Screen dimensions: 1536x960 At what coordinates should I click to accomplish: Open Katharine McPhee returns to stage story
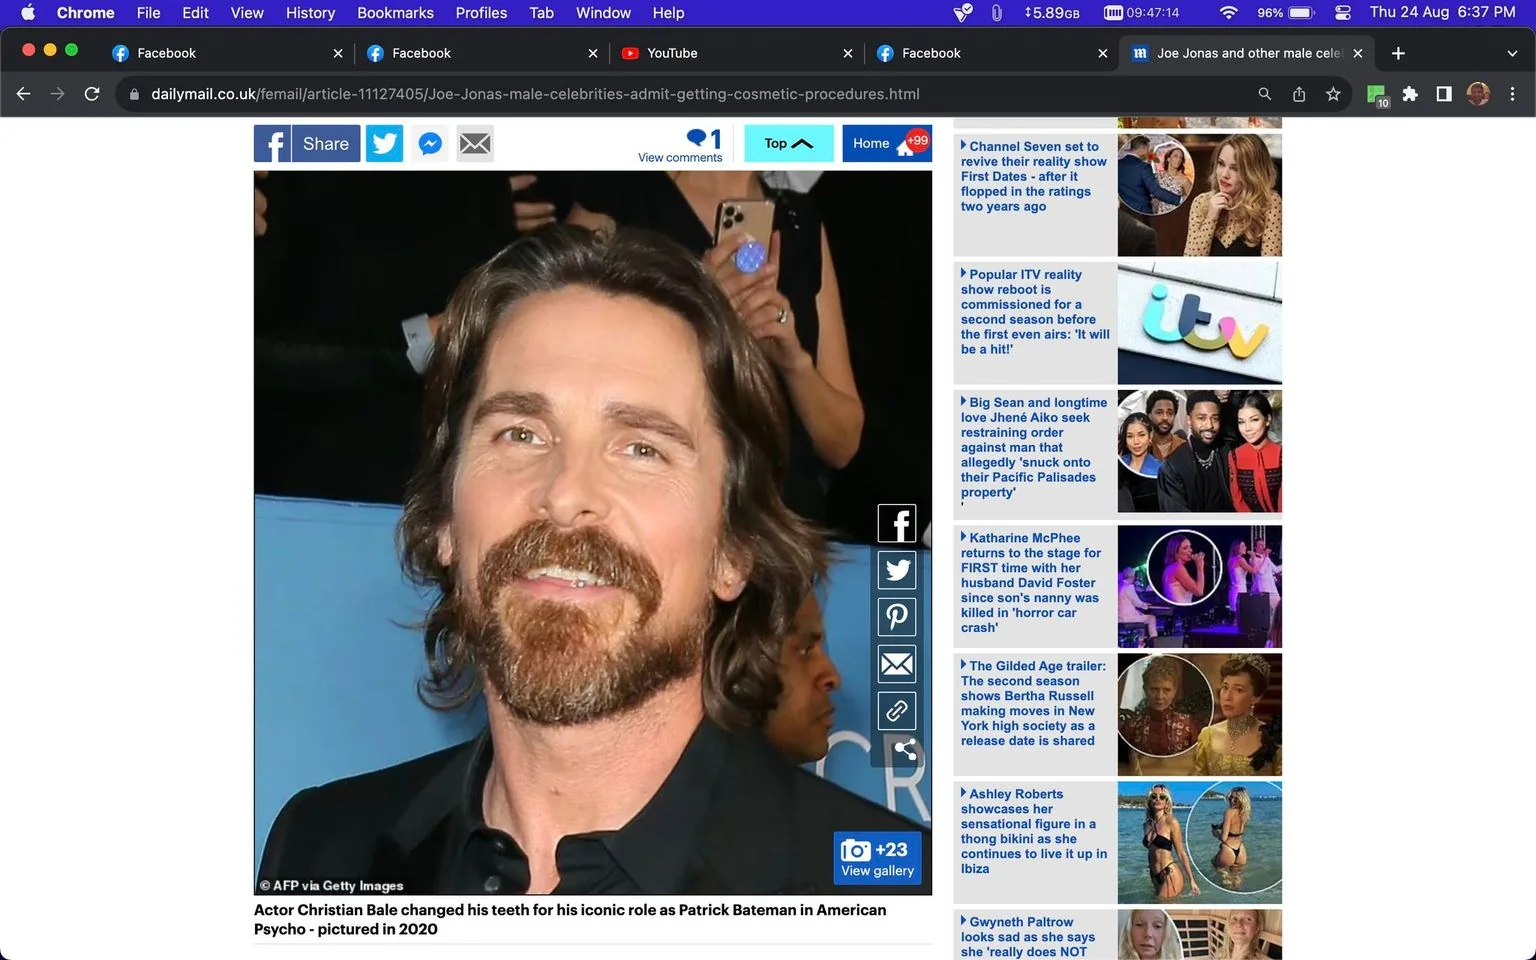(x=1030, y=583)
